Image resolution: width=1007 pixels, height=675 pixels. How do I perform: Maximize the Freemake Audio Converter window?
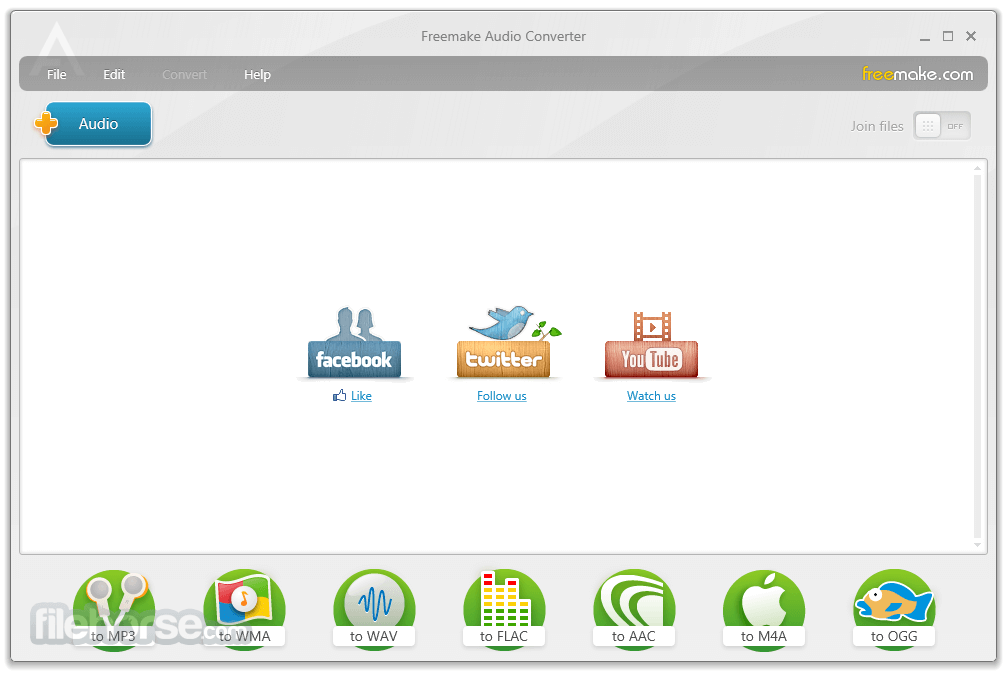tap(948, 36)
